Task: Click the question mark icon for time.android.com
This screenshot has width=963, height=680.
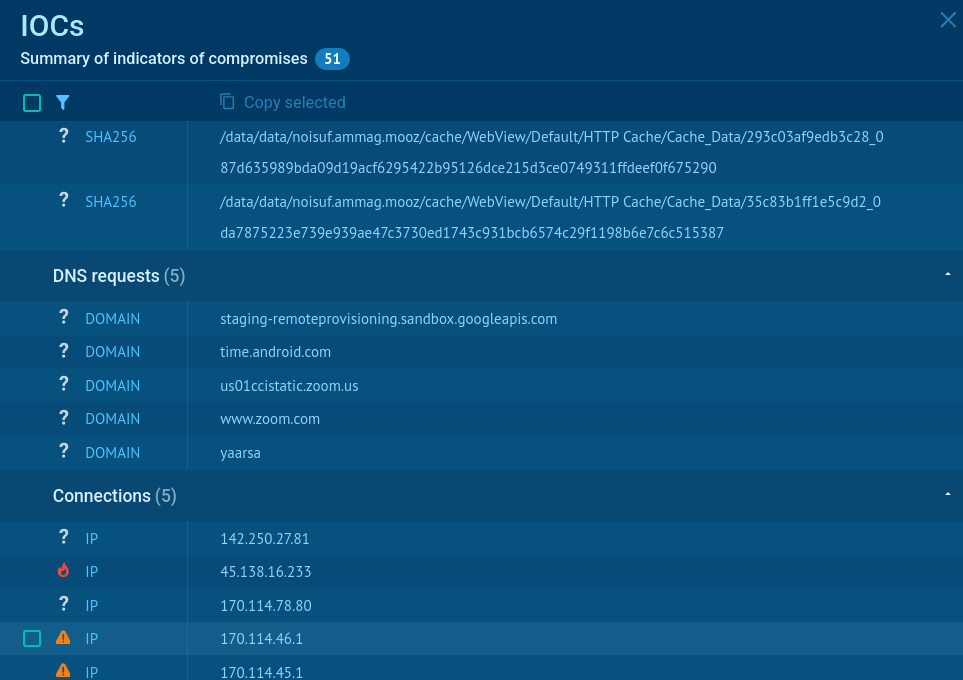Action: 63,351
